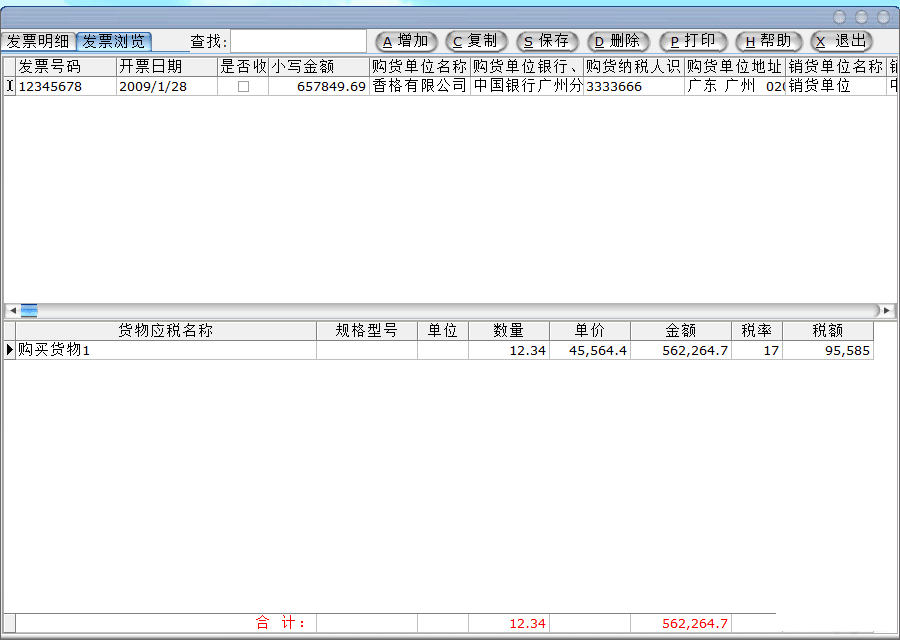Screen dimensions: 900x640
Task: Exit using the 退出 button
Action: pos(841,41)
